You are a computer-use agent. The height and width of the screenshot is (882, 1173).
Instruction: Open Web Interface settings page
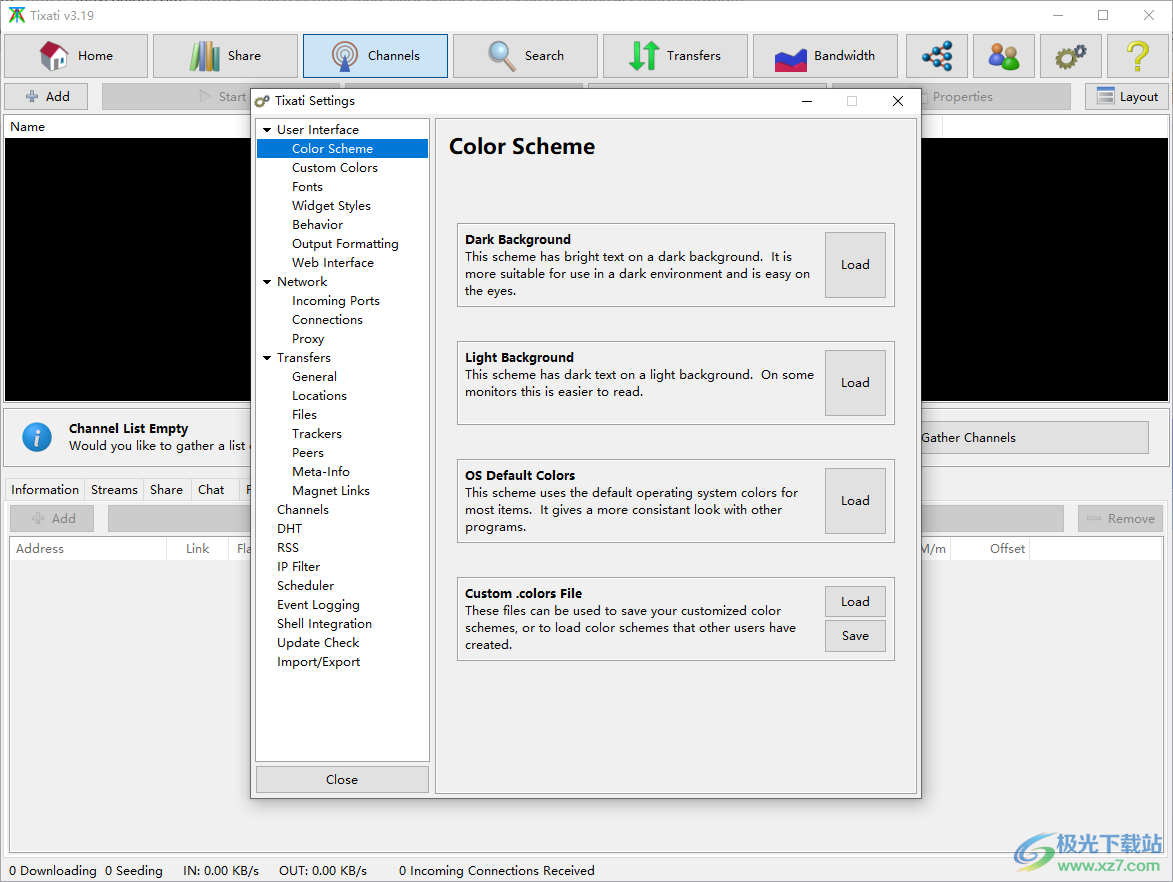pyautogui.click(x=333, y=263)
